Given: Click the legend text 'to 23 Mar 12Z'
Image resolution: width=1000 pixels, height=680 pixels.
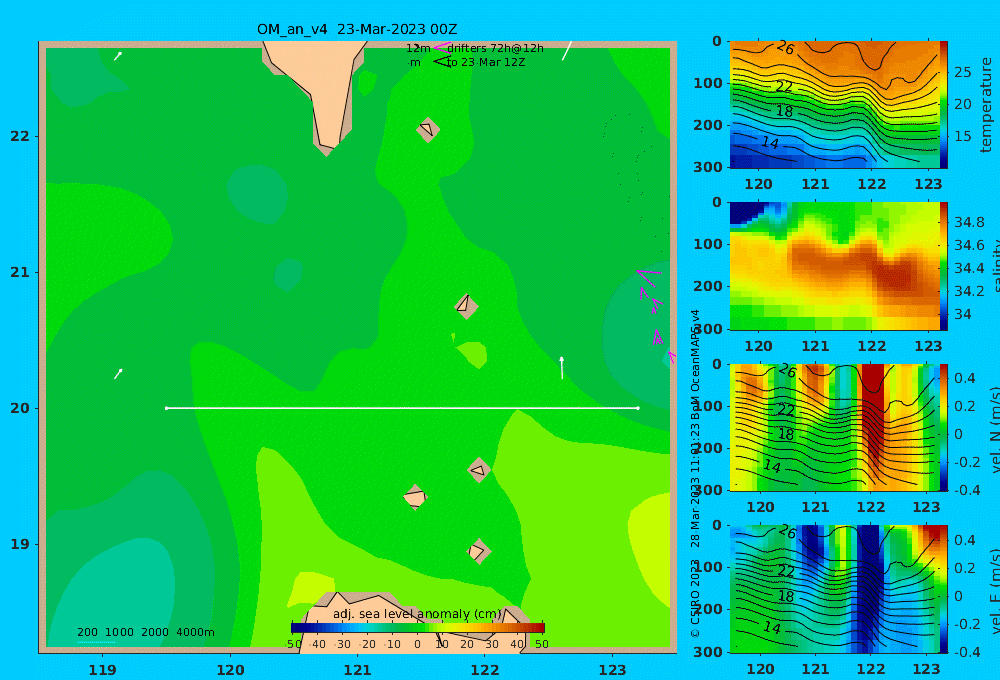Looking at the screenshot, I should point(486,63).
